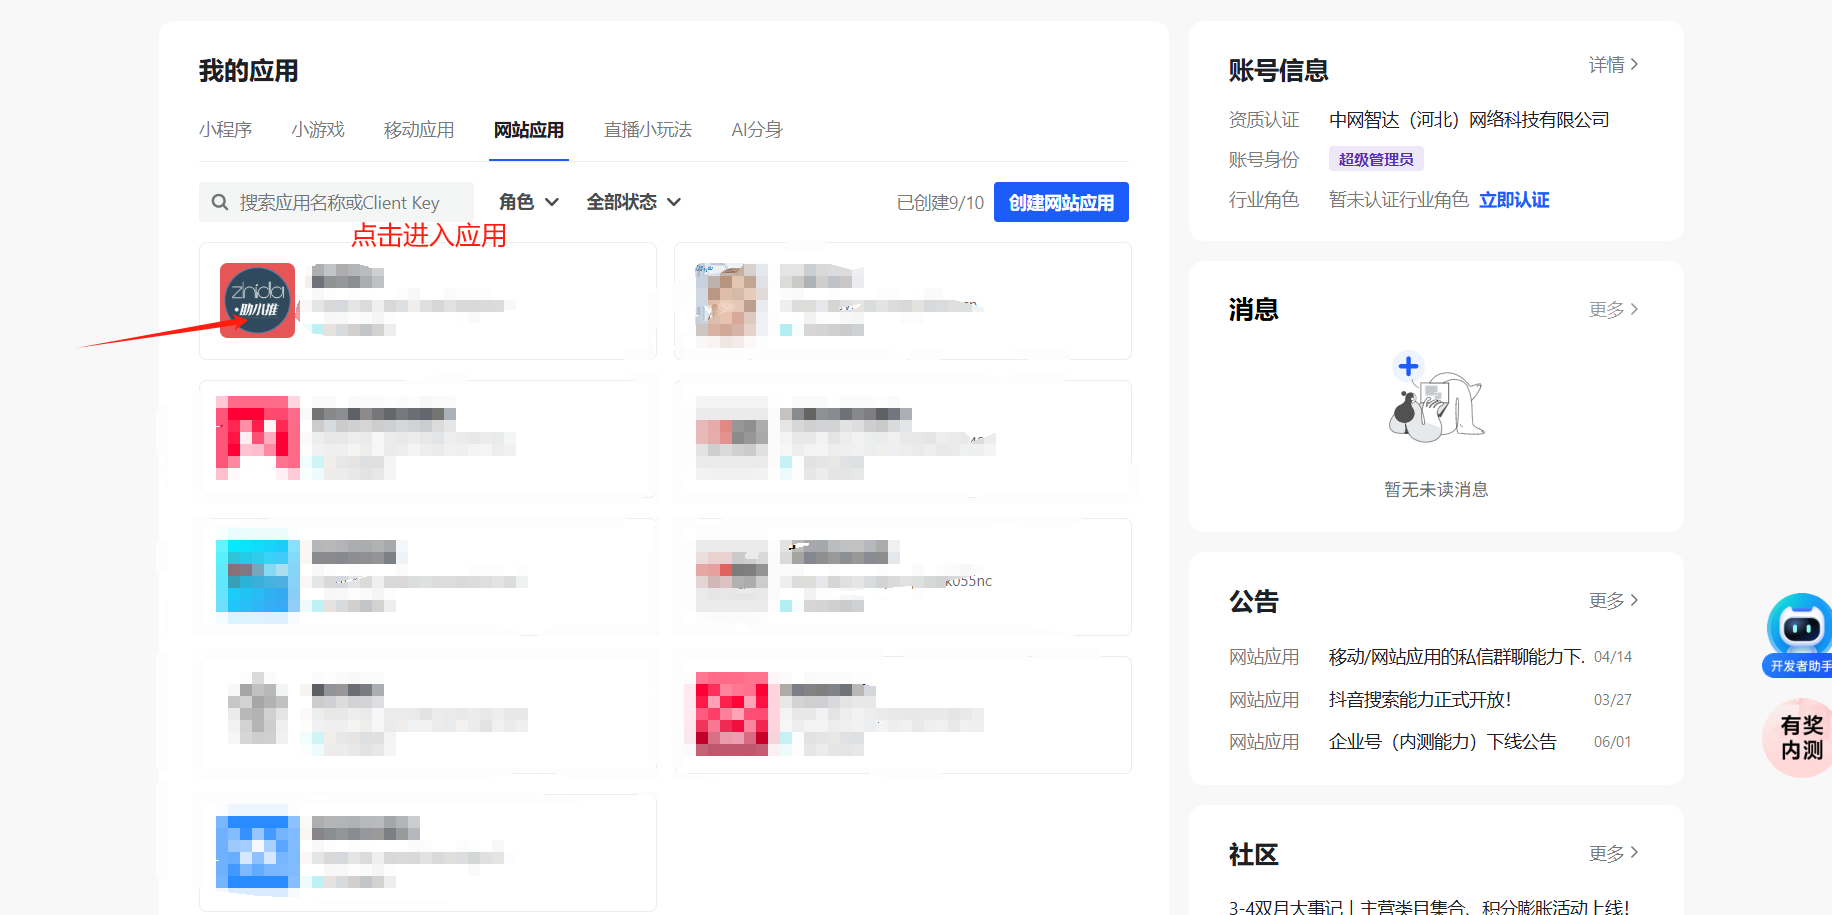
Task: Open the 抖音搜索能力正式开放 announcement
Action: [1419, 700]
